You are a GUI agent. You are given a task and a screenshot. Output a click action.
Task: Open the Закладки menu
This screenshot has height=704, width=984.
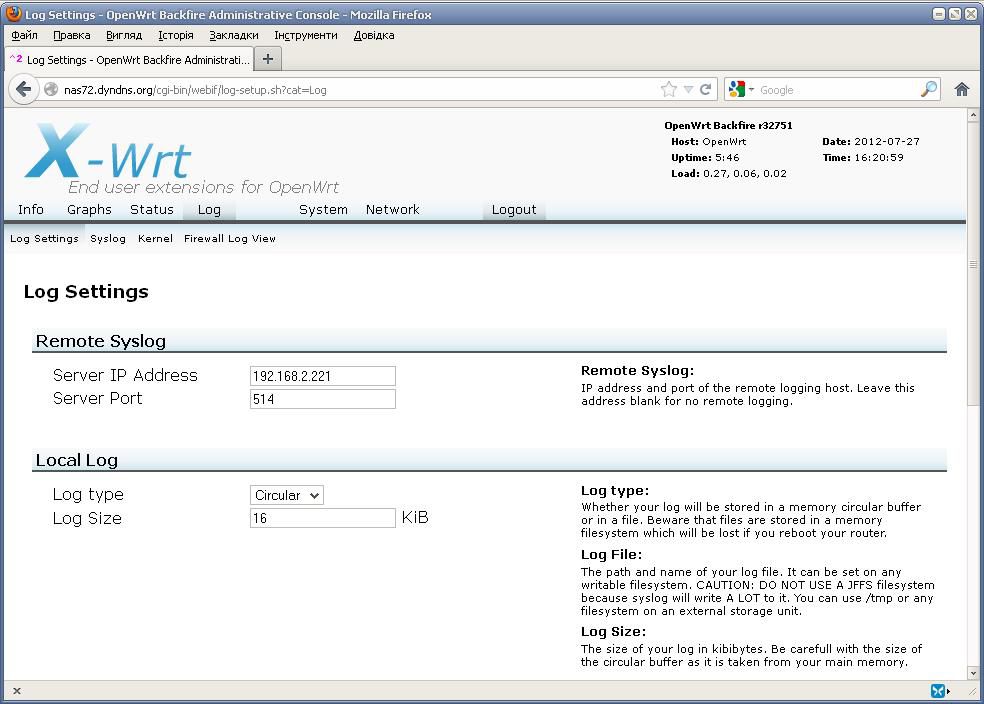click(234, 35)
